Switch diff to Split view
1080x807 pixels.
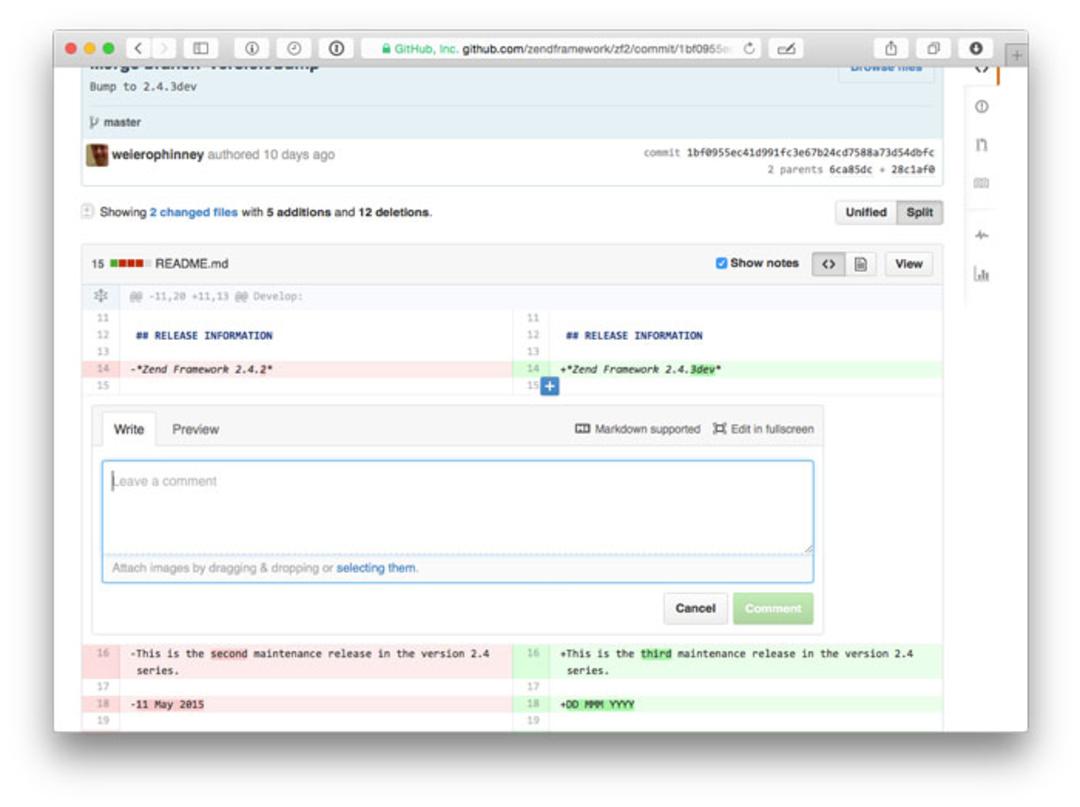point(920,212)
